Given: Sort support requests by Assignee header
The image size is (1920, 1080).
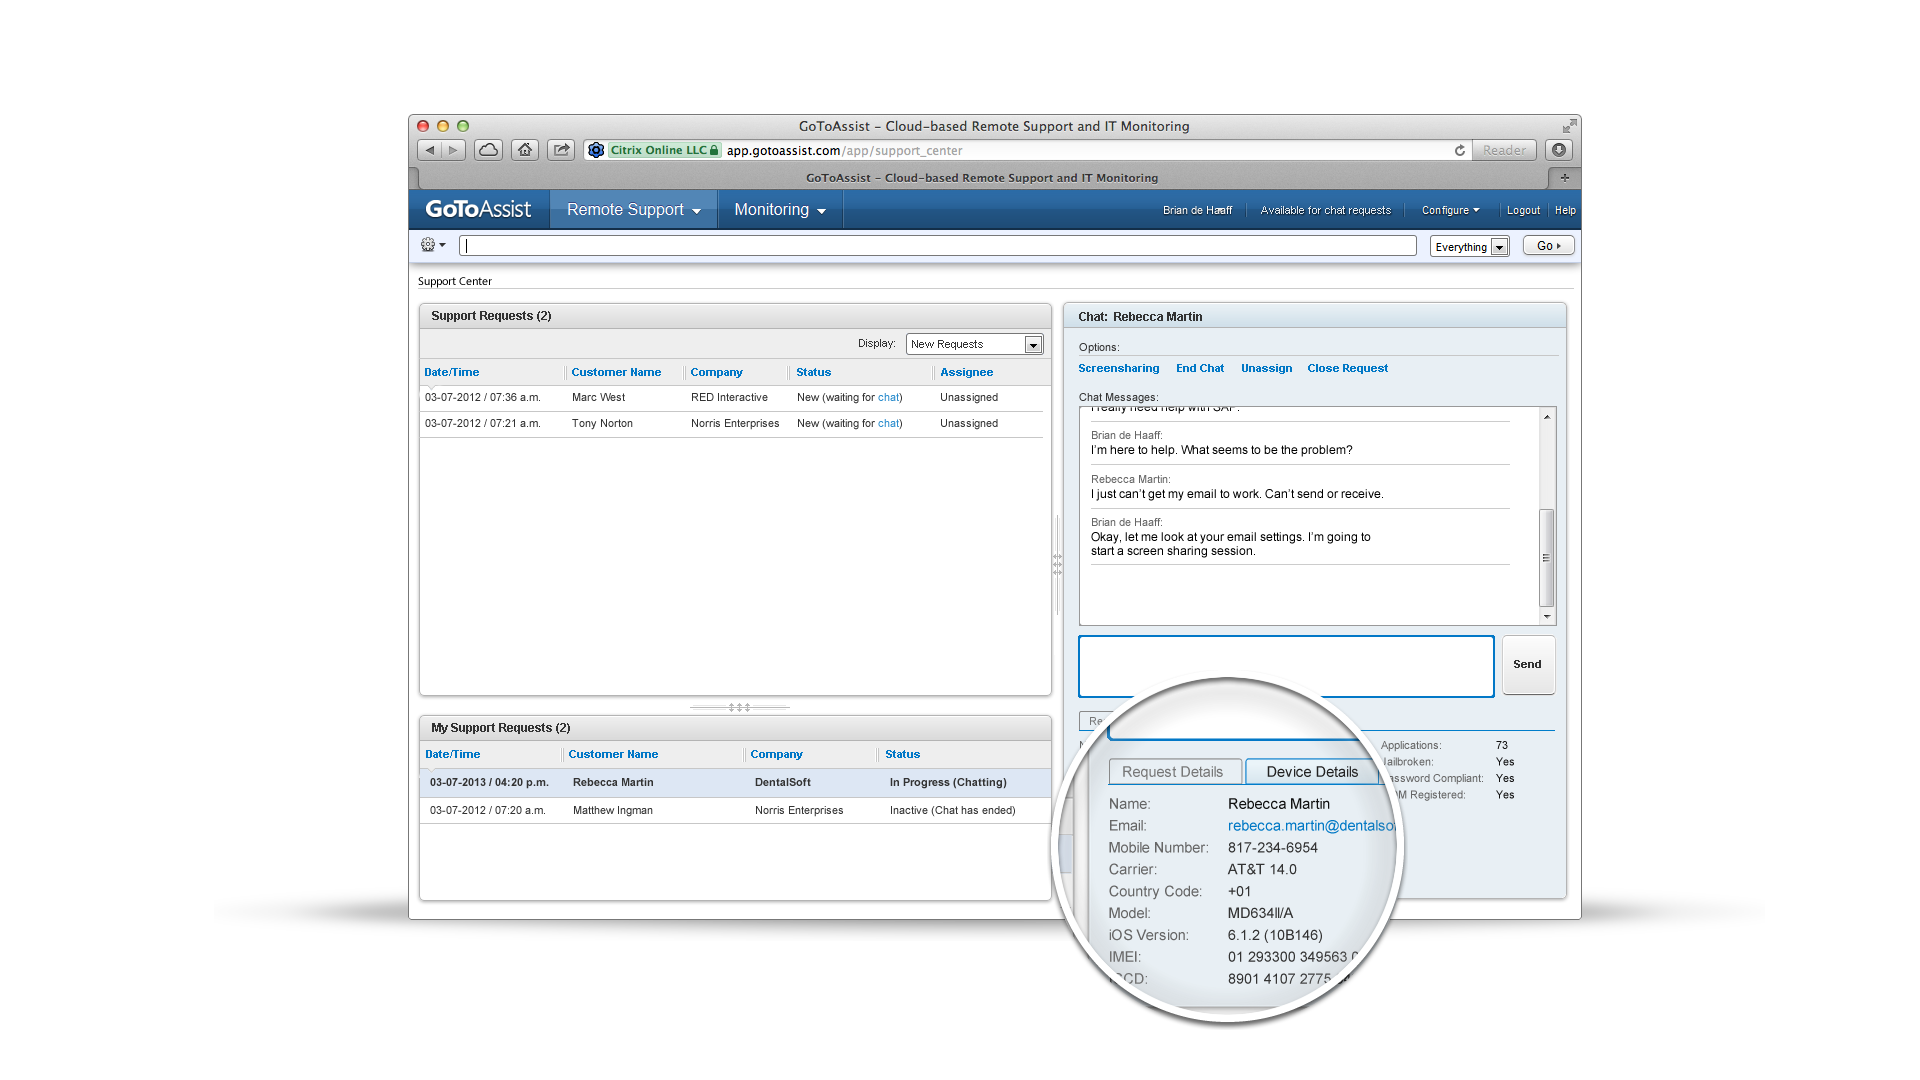Looking at the screenshot, I should 966,372.
